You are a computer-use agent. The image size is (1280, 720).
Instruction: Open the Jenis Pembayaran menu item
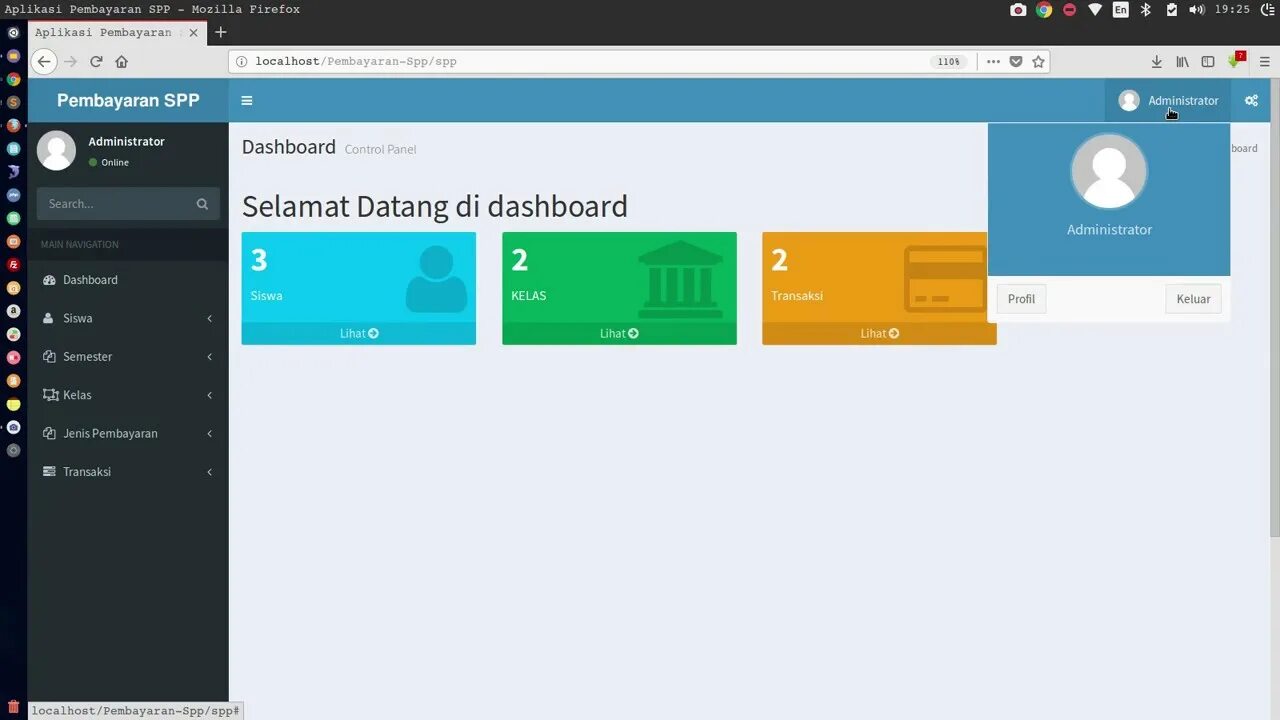128,433
